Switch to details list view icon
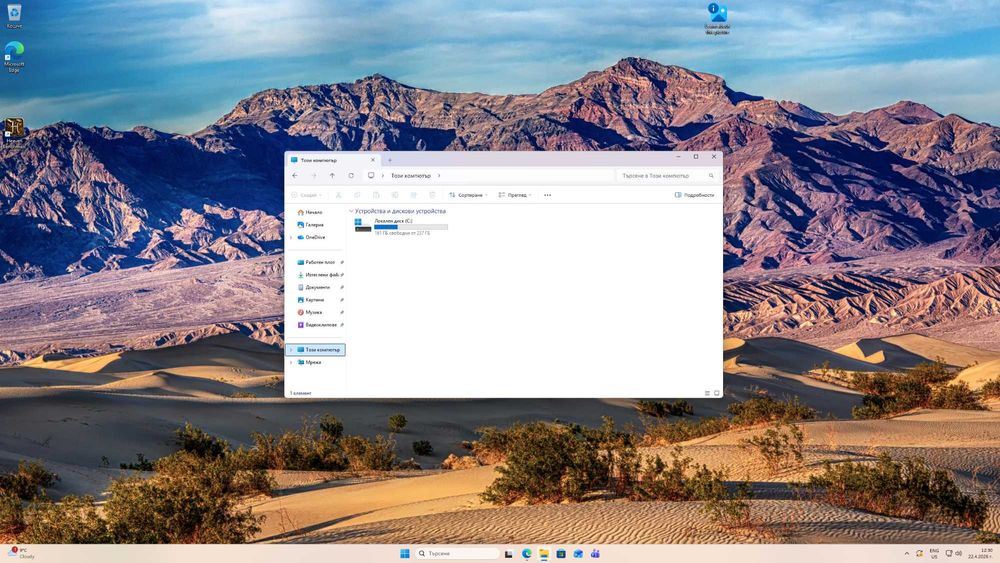 (x=707, y=393)
